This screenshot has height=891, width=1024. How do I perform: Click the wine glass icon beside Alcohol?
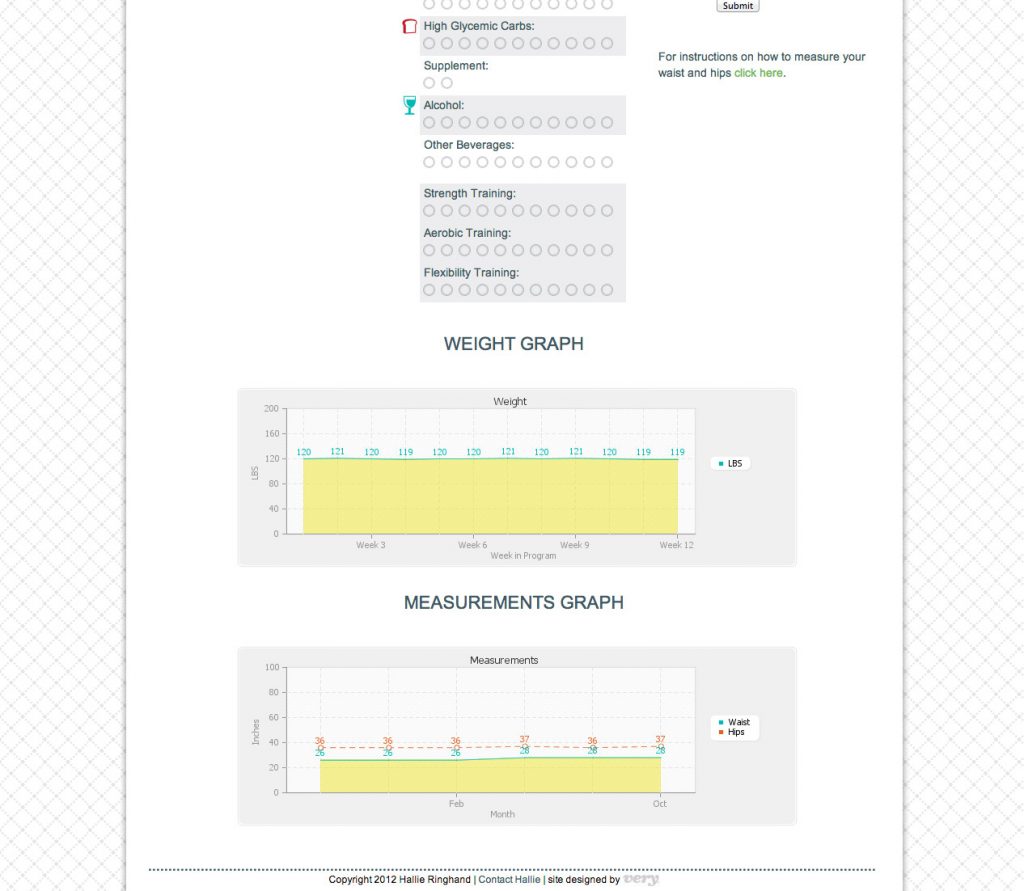(x=408, y=105)
